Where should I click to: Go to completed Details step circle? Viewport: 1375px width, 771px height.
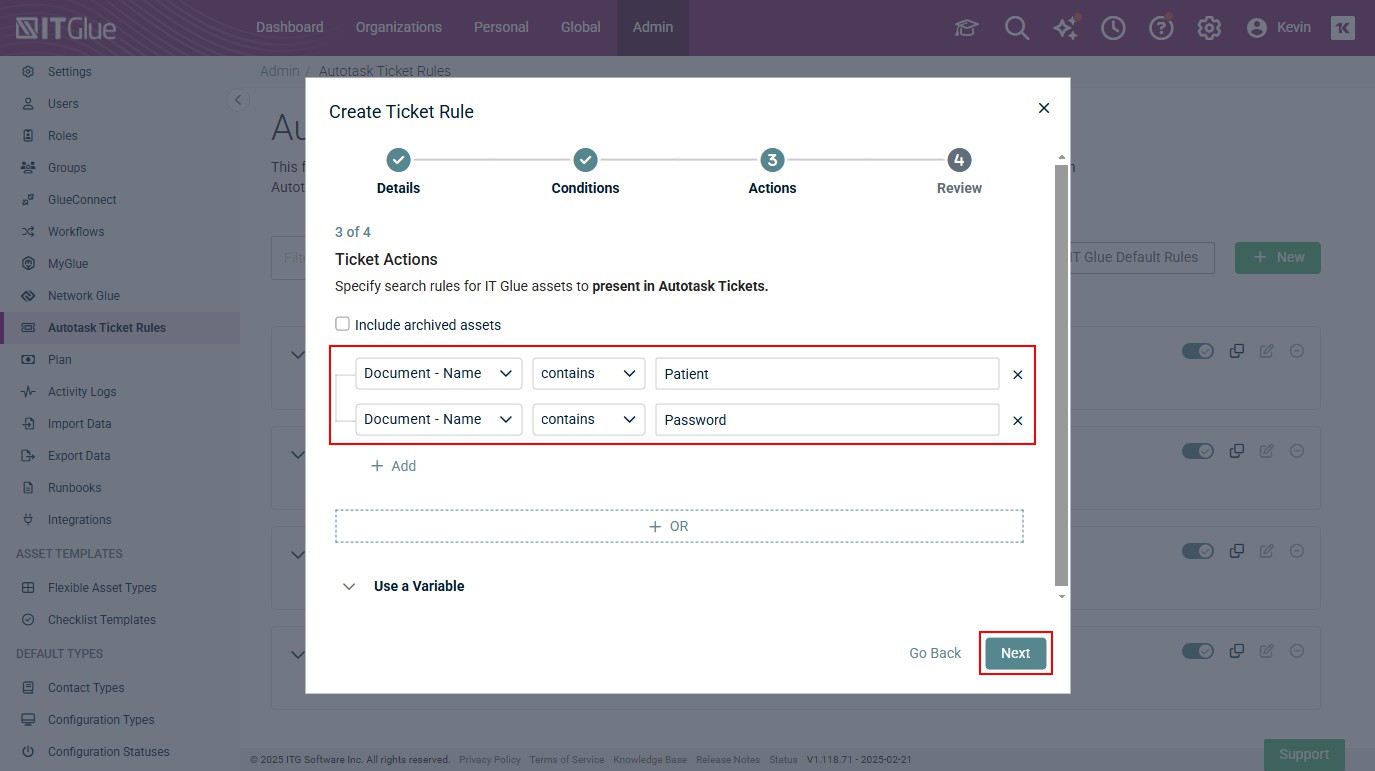(398, 160)
